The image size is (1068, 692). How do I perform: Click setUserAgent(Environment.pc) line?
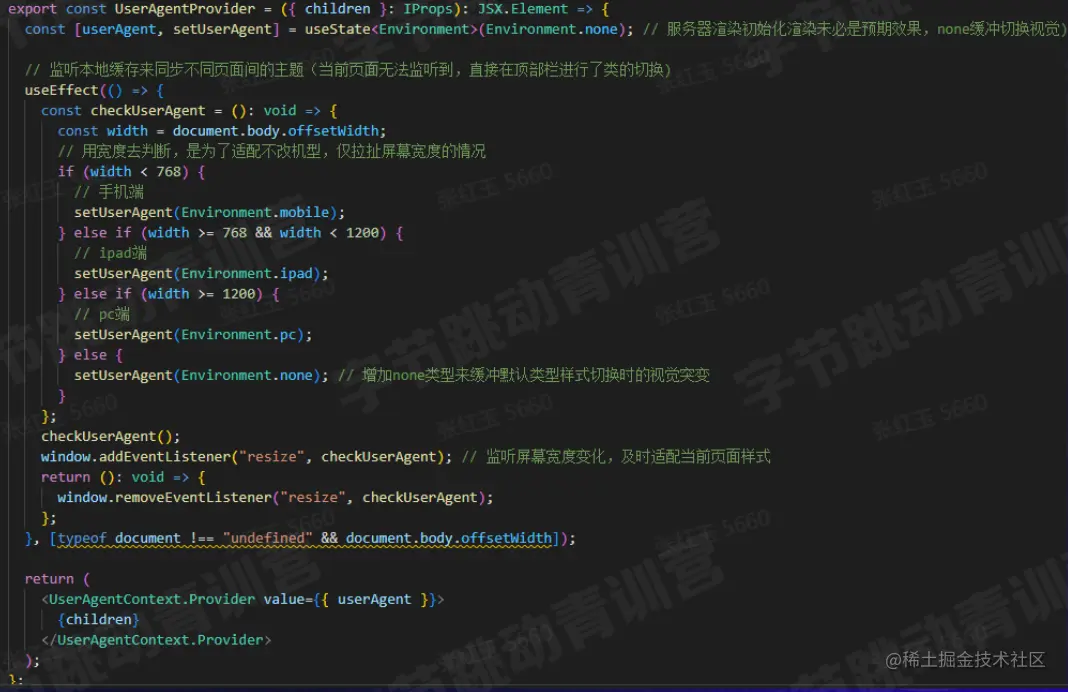pos(193,335)
